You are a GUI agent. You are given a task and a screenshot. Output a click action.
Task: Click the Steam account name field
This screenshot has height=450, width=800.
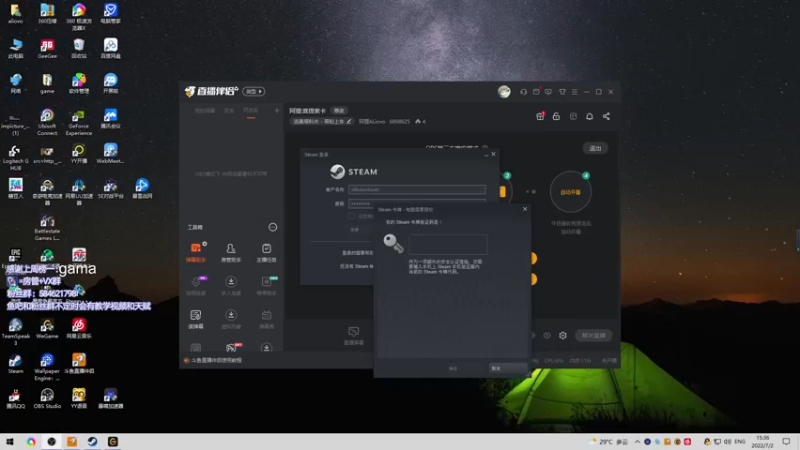click(417, 189)
